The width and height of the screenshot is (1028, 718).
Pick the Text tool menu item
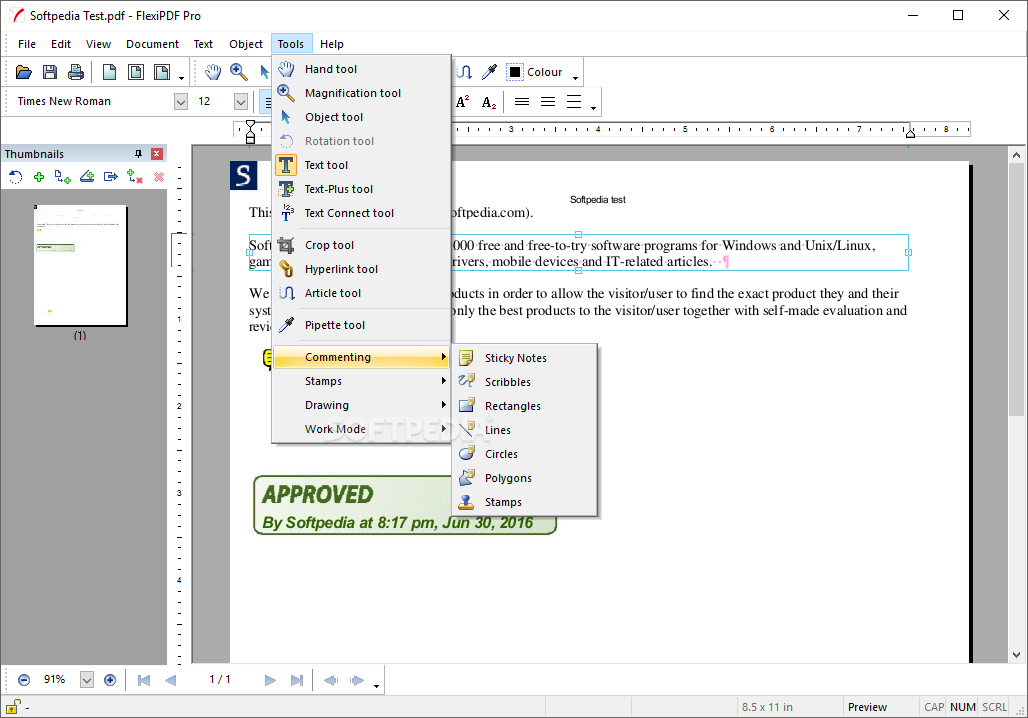pyautogui.click(x=361, y=165)
